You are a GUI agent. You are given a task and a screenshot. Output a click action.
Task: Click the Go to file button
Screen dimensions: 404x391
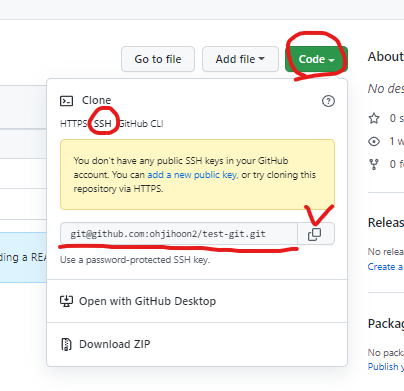tap(158, 59)
